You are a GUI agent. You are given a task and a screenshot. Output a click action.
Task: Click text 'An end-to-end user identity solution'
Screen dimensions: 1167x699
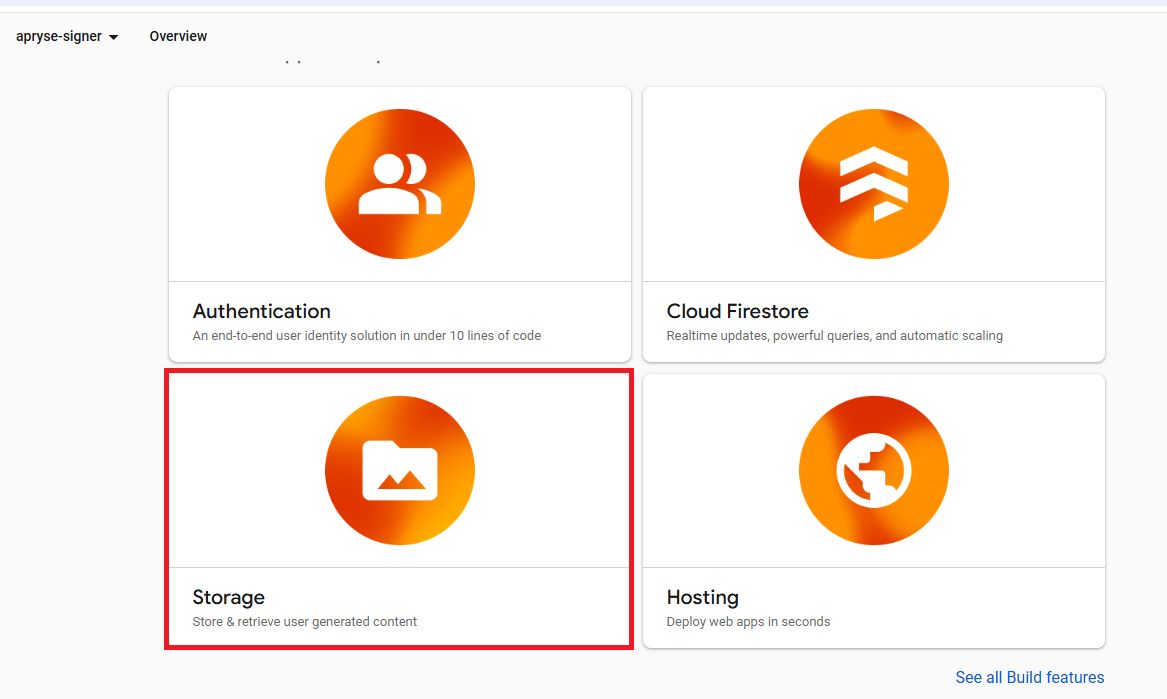click(295, 336)
